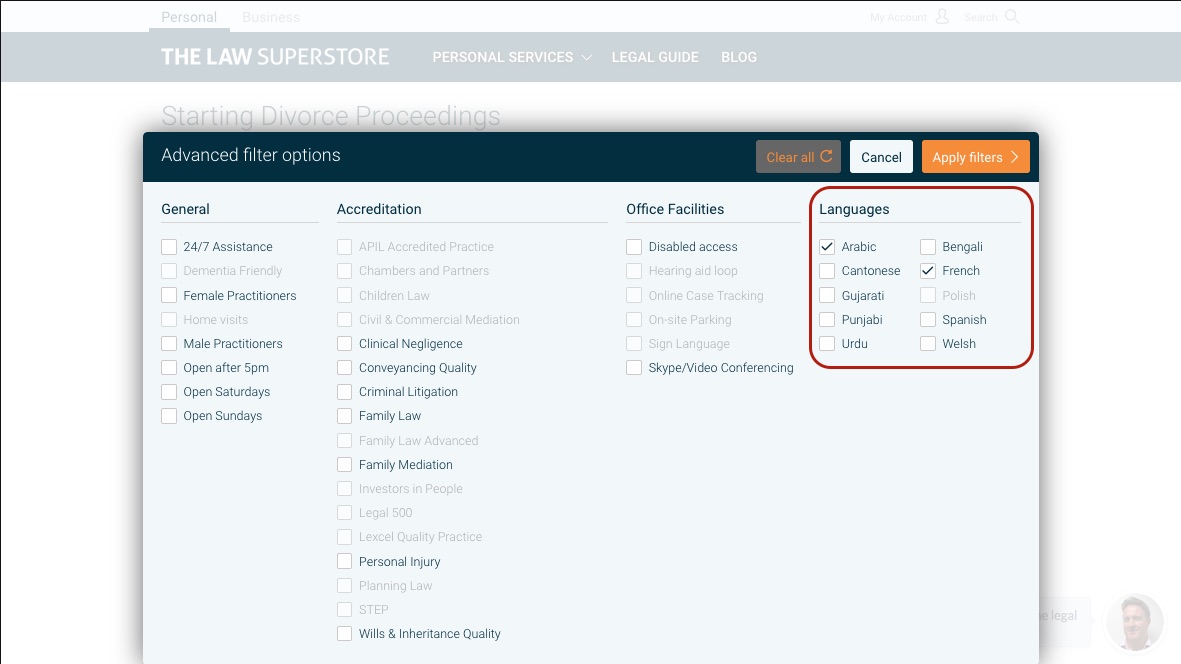
Task: Check Wills & Inheritance Quality
Action: [x=344, y=633]
